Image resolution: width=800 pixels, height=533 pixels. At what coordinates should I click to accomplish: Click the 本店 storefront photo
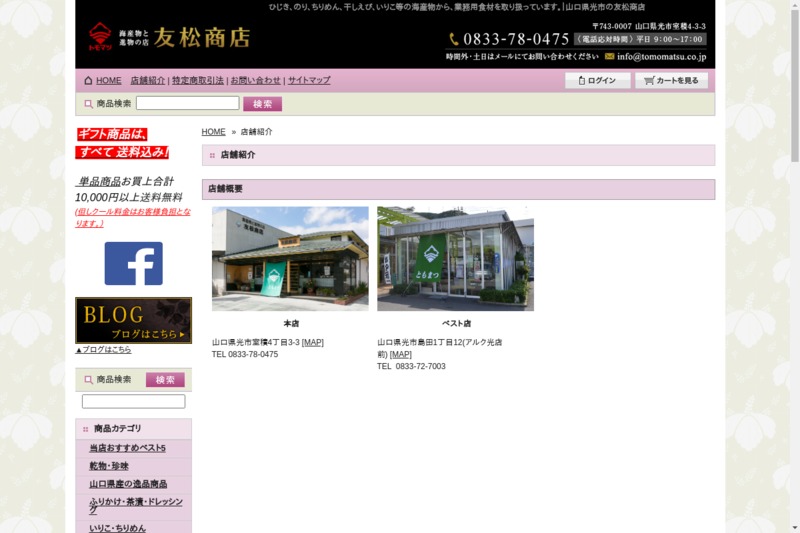pyautogui.click(x=290, y=259)
